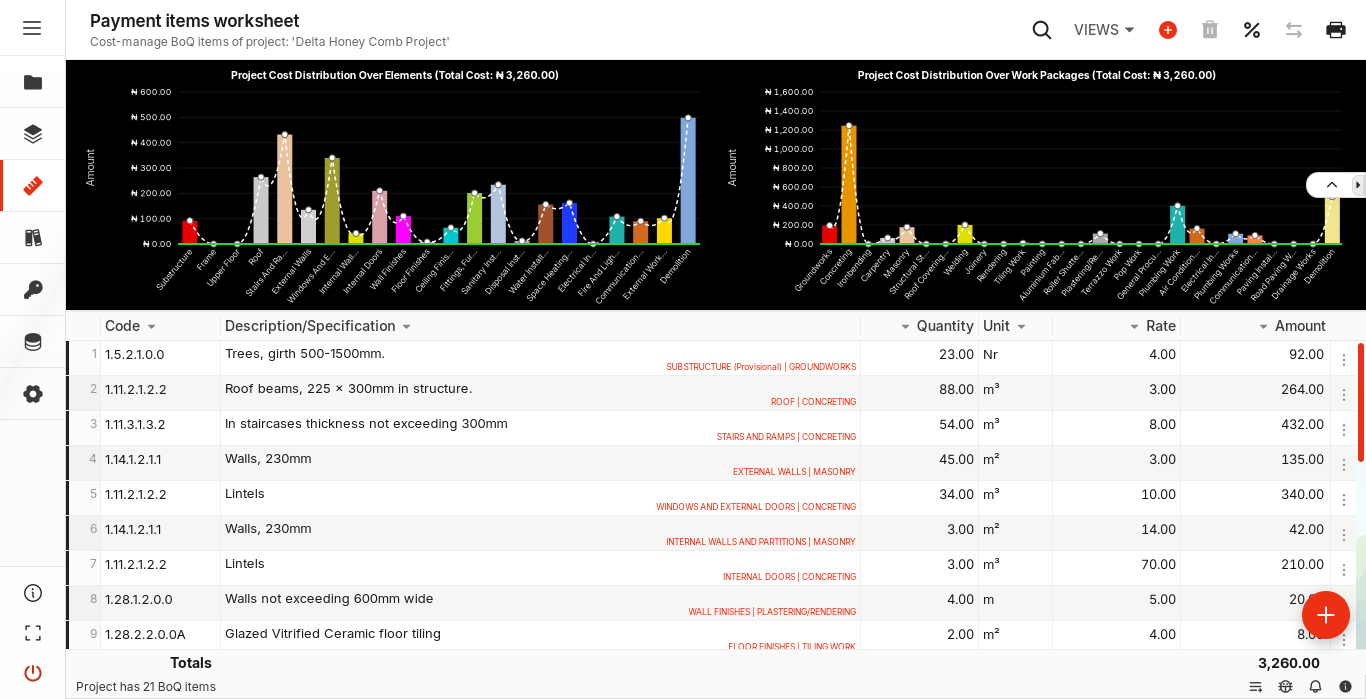This screenshot has height=699, width=1366.
Task: Click the red floating add button
Action: (1326, 615)
